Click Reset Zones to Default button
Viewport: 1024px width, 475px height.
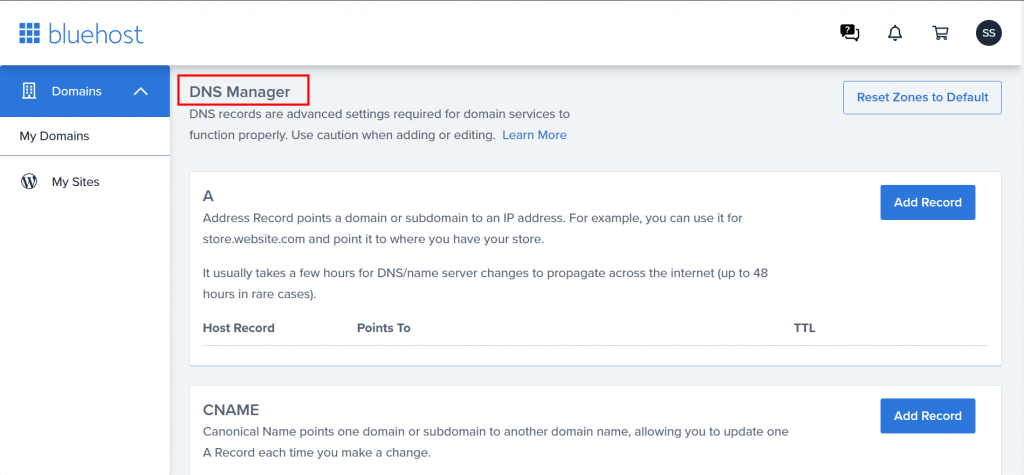pos(922,97)
